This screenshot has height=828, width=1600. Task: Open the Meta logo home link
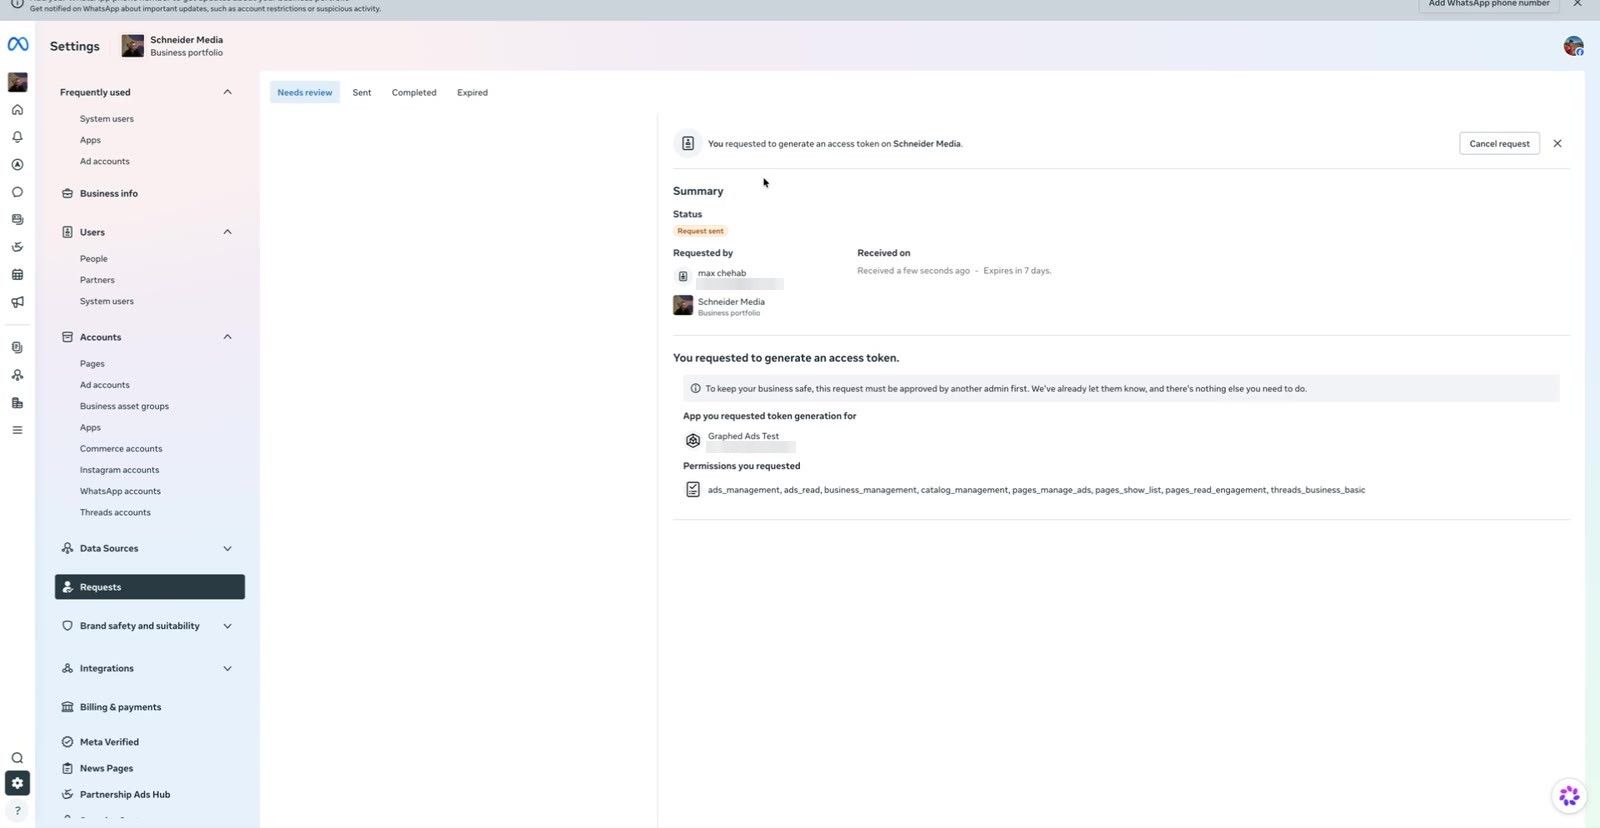18,44
